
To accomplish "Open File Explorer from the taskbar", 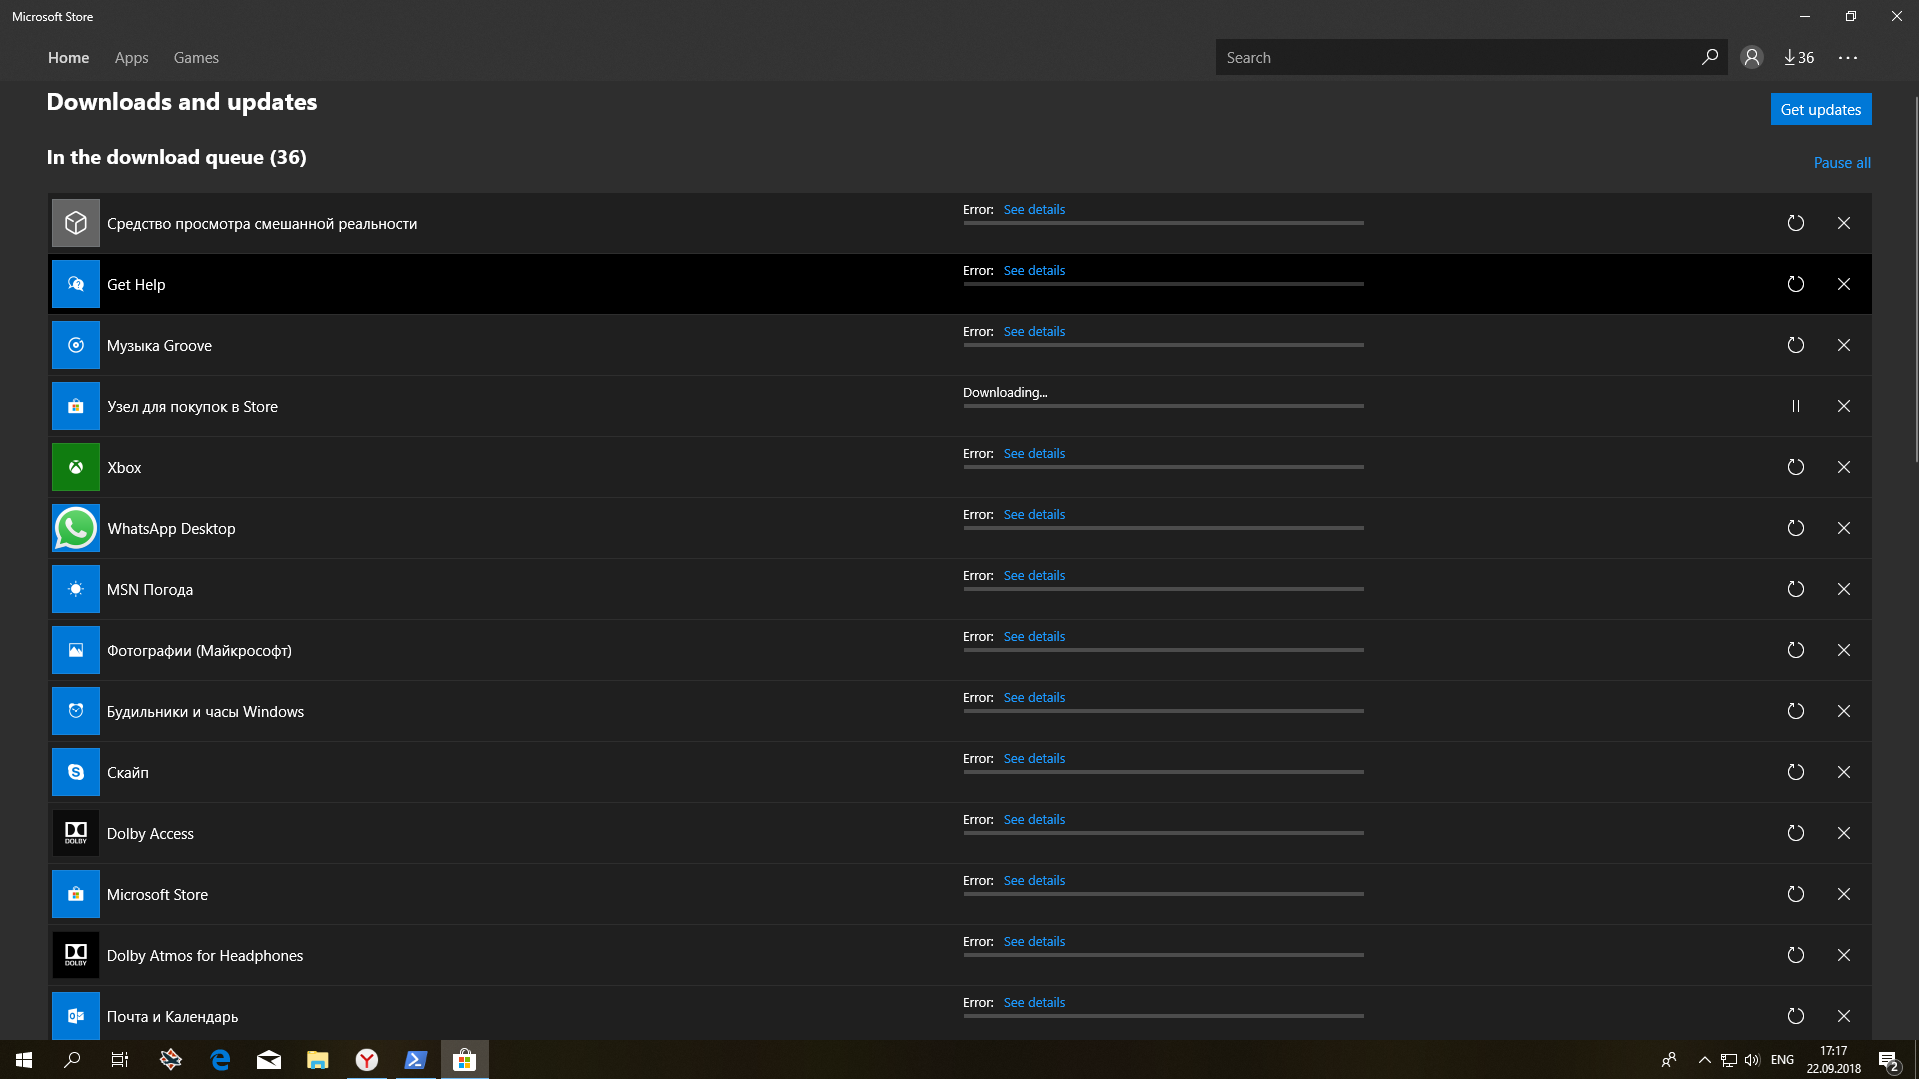I will [x=318, y=1060].
